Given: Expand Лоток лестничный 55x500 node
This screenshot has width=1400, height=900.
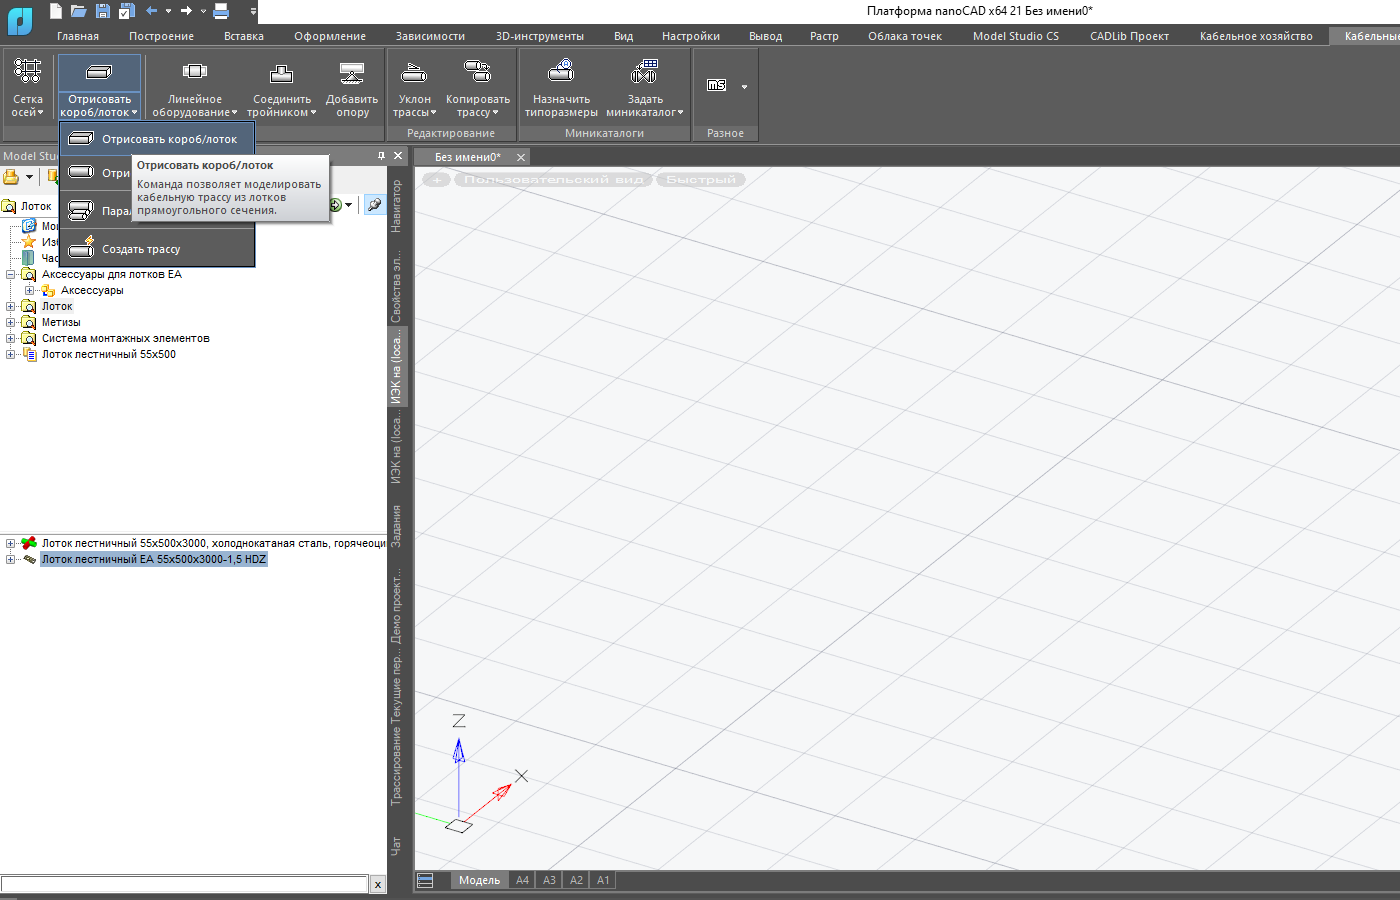Looking at the screenshot, I should (x=11, y=354).
